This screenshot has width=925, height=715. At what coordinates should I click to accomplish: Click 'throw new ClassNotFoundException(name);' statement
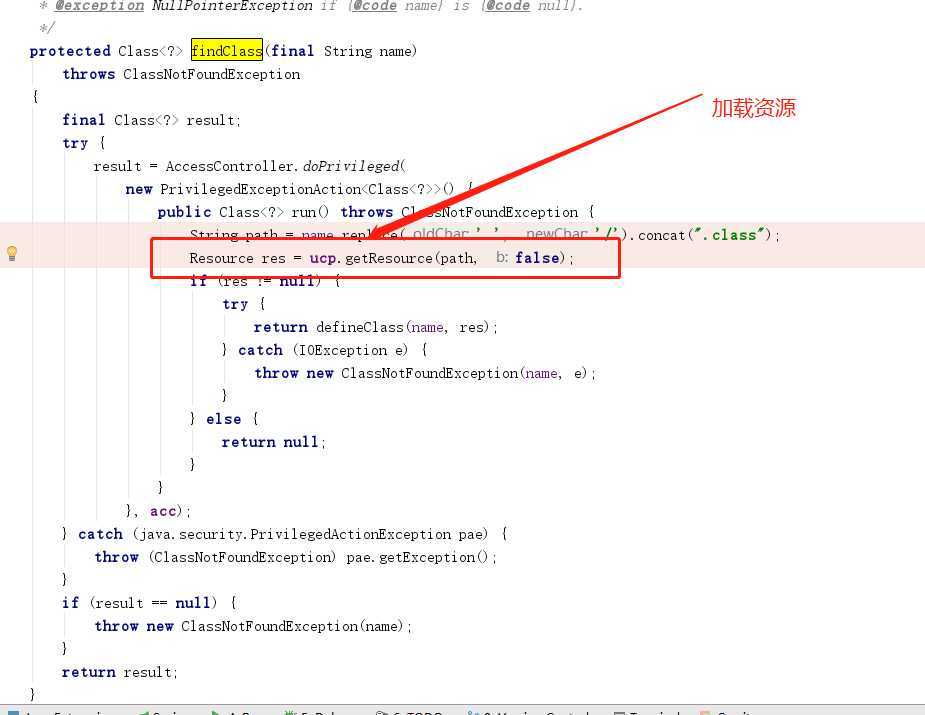point(253,626)
